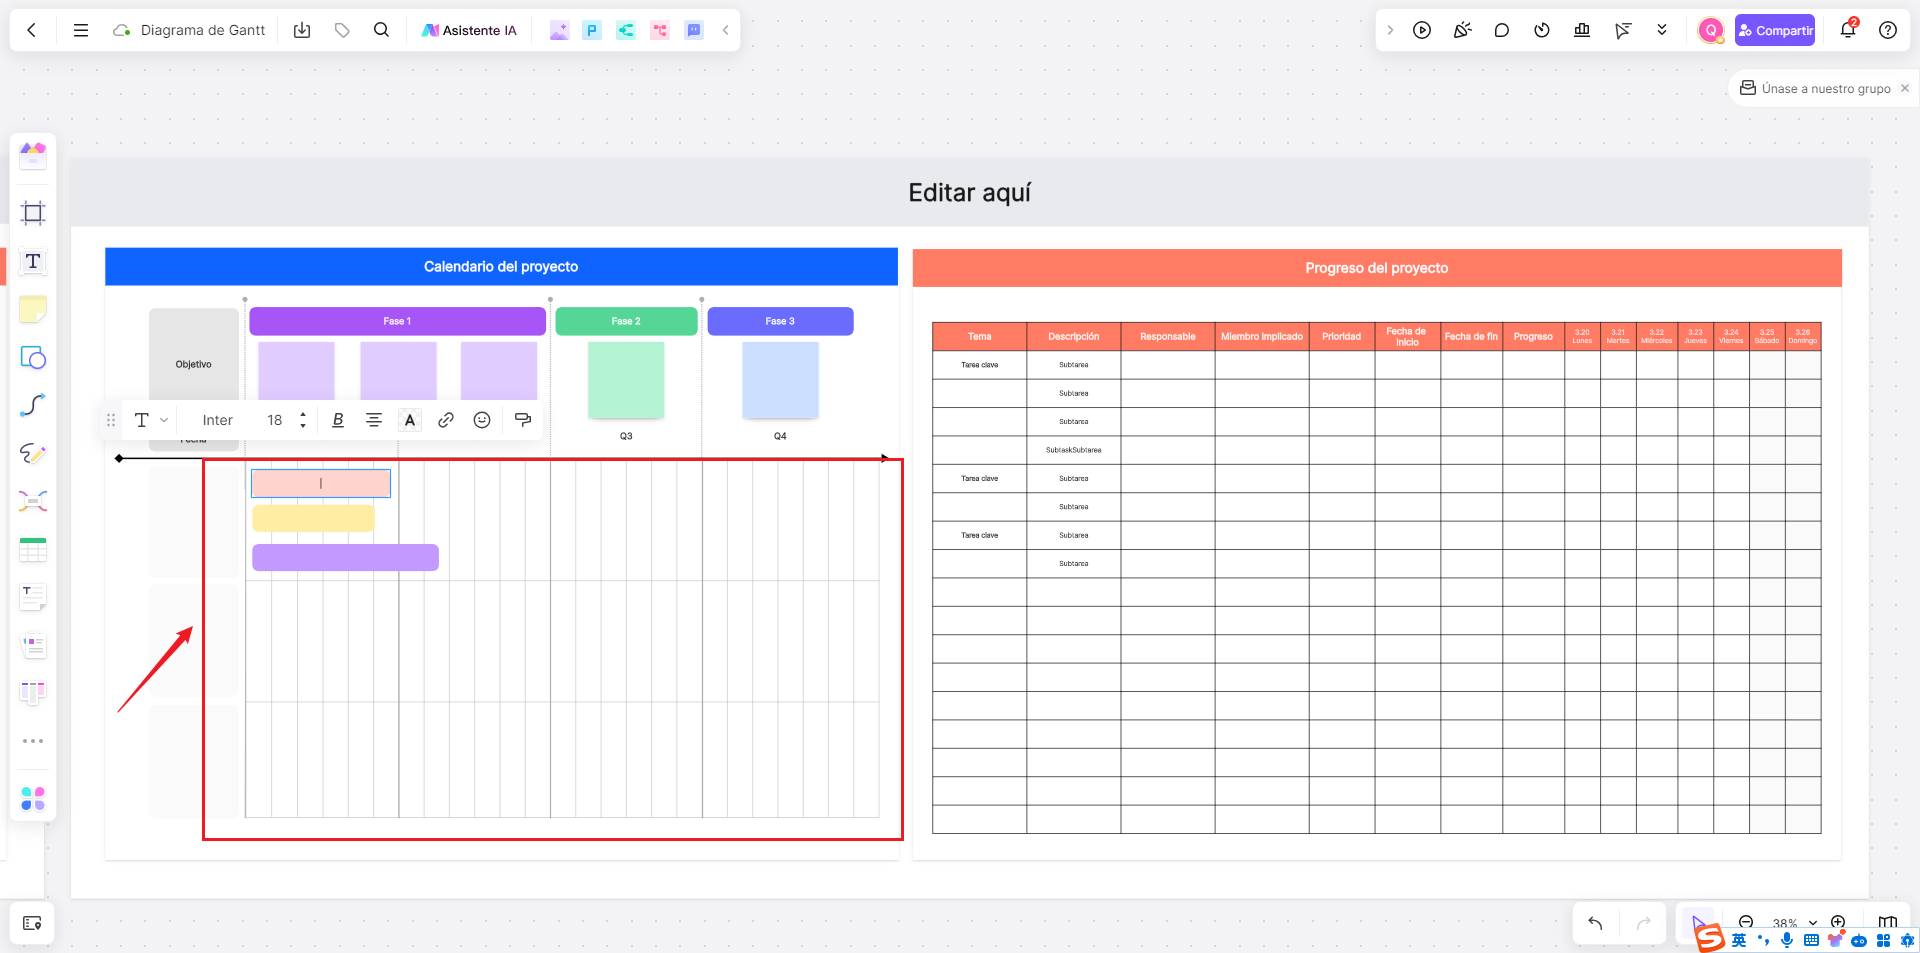Click the cursor follow icon
Screen dimensions: 1920x953
tap(1622, 30)
